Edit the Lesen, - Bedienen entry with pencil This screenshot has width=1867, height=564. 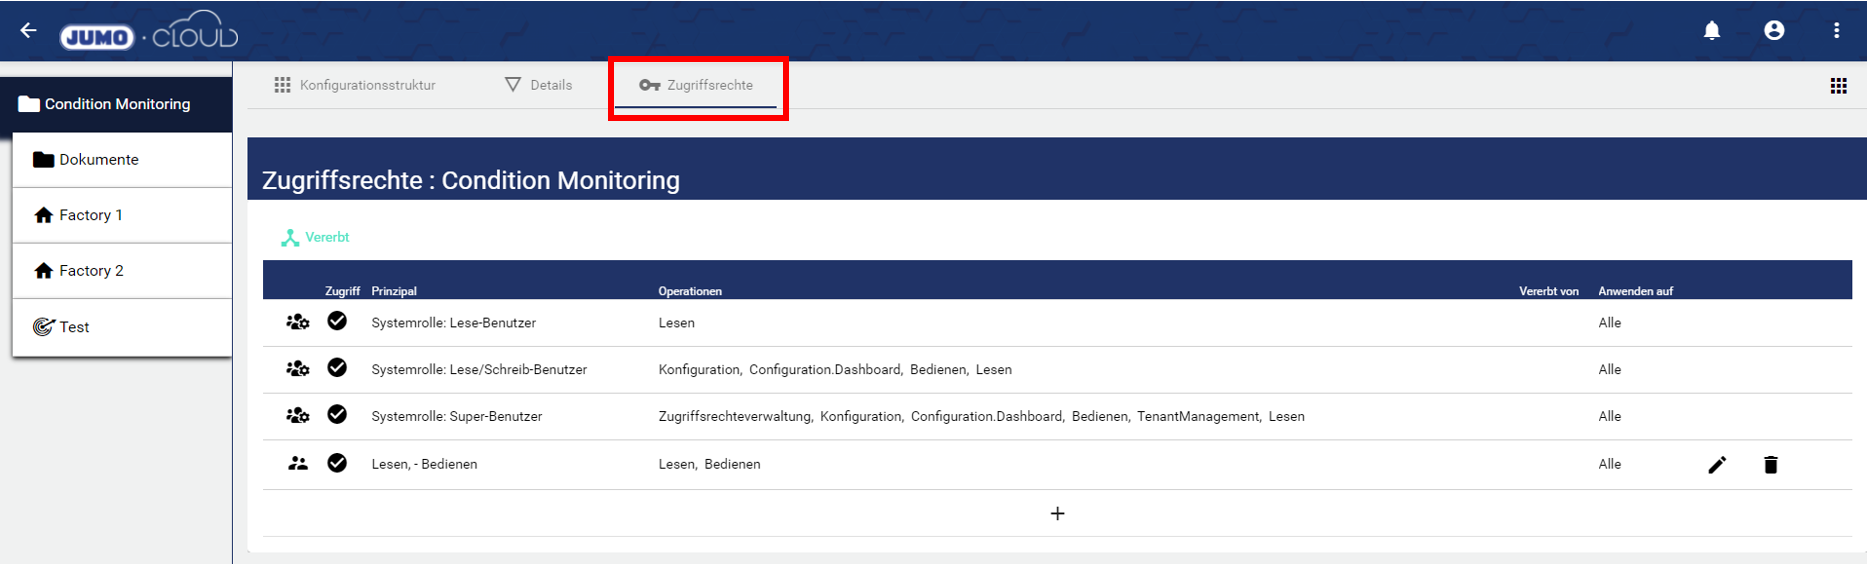tap(1717, 465)
